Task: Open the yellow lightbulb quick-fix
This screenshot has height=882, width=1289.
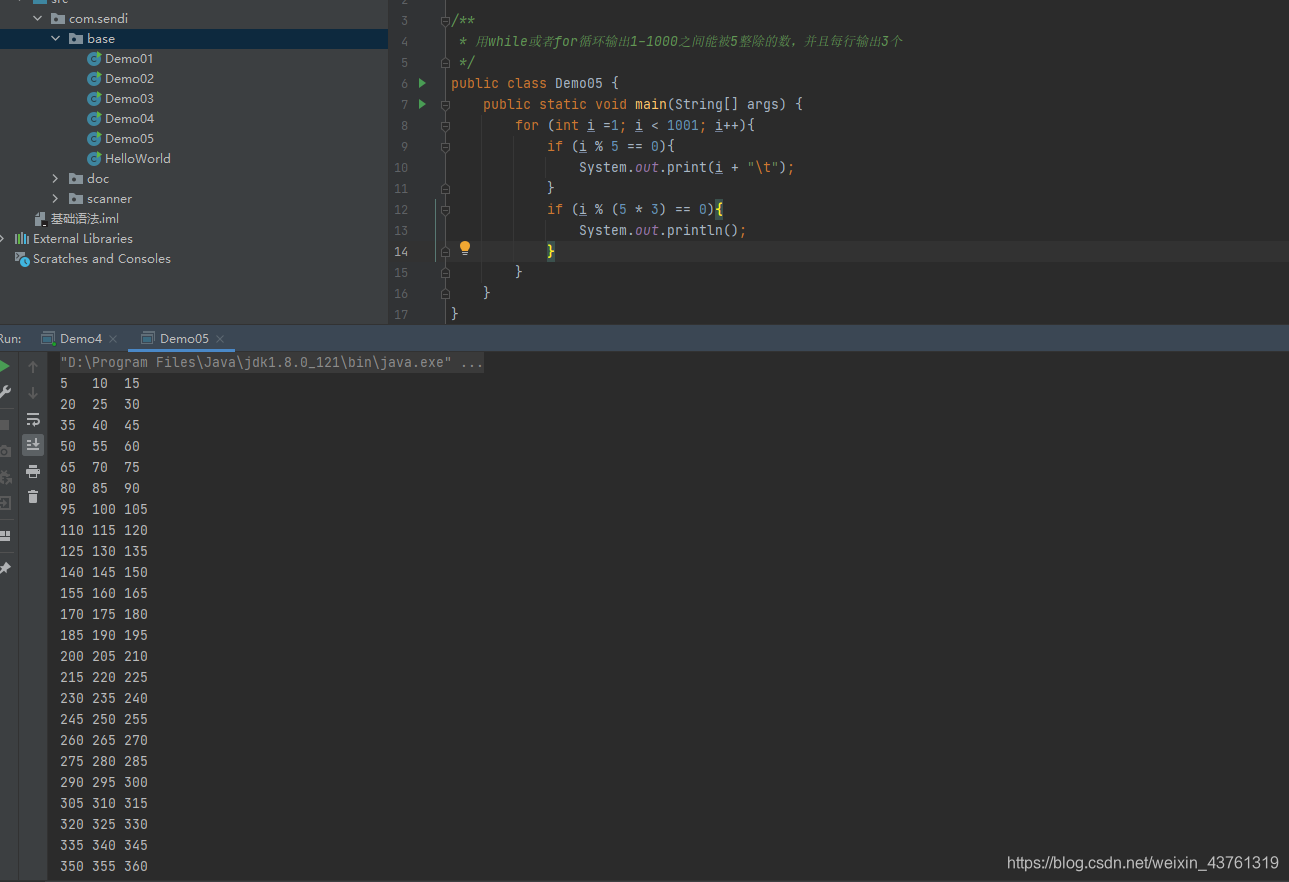Action: click(x=465, y=247)
